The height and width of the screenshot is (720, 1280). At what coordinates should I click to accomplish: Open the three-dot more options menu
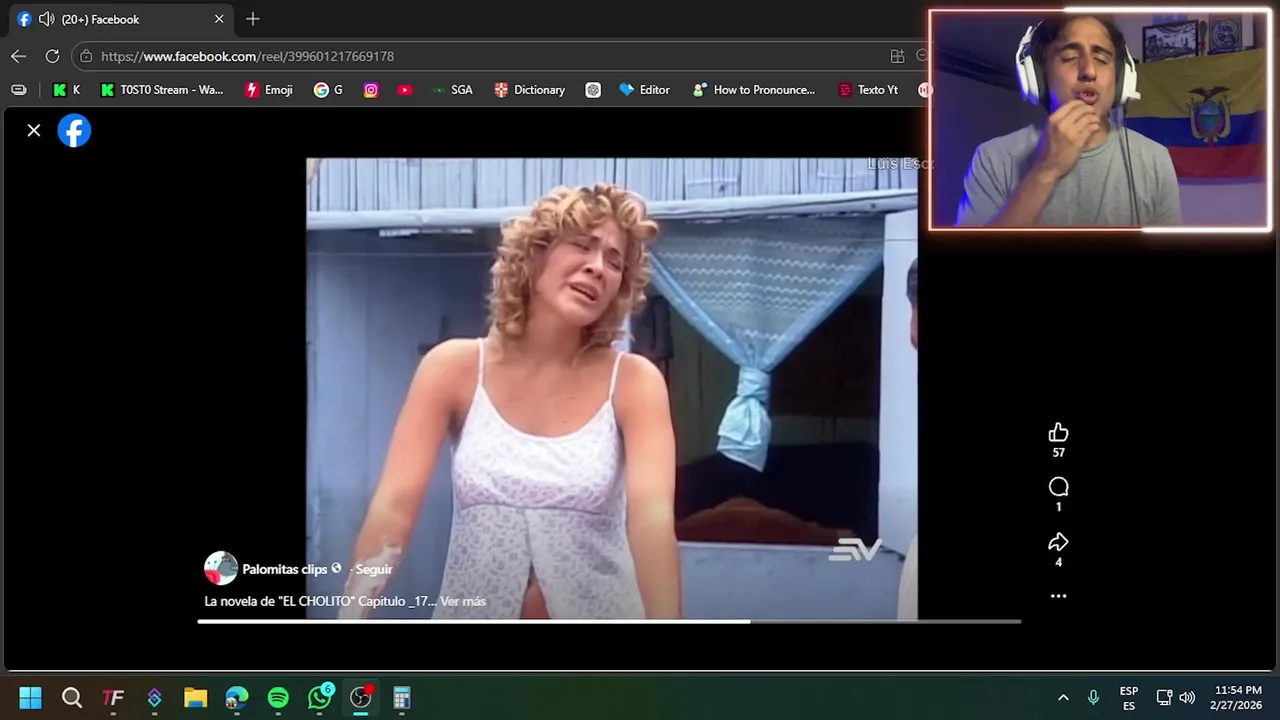[x=1058, y=596]
